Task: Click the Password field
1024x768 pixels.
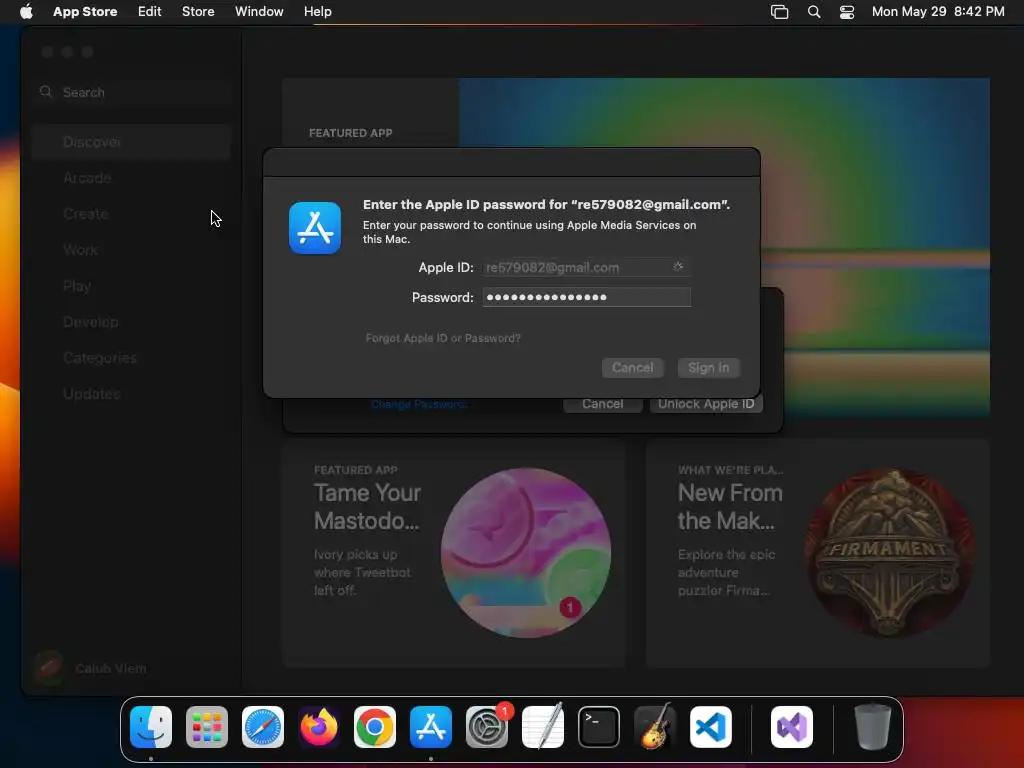Action: pos(586,297)
